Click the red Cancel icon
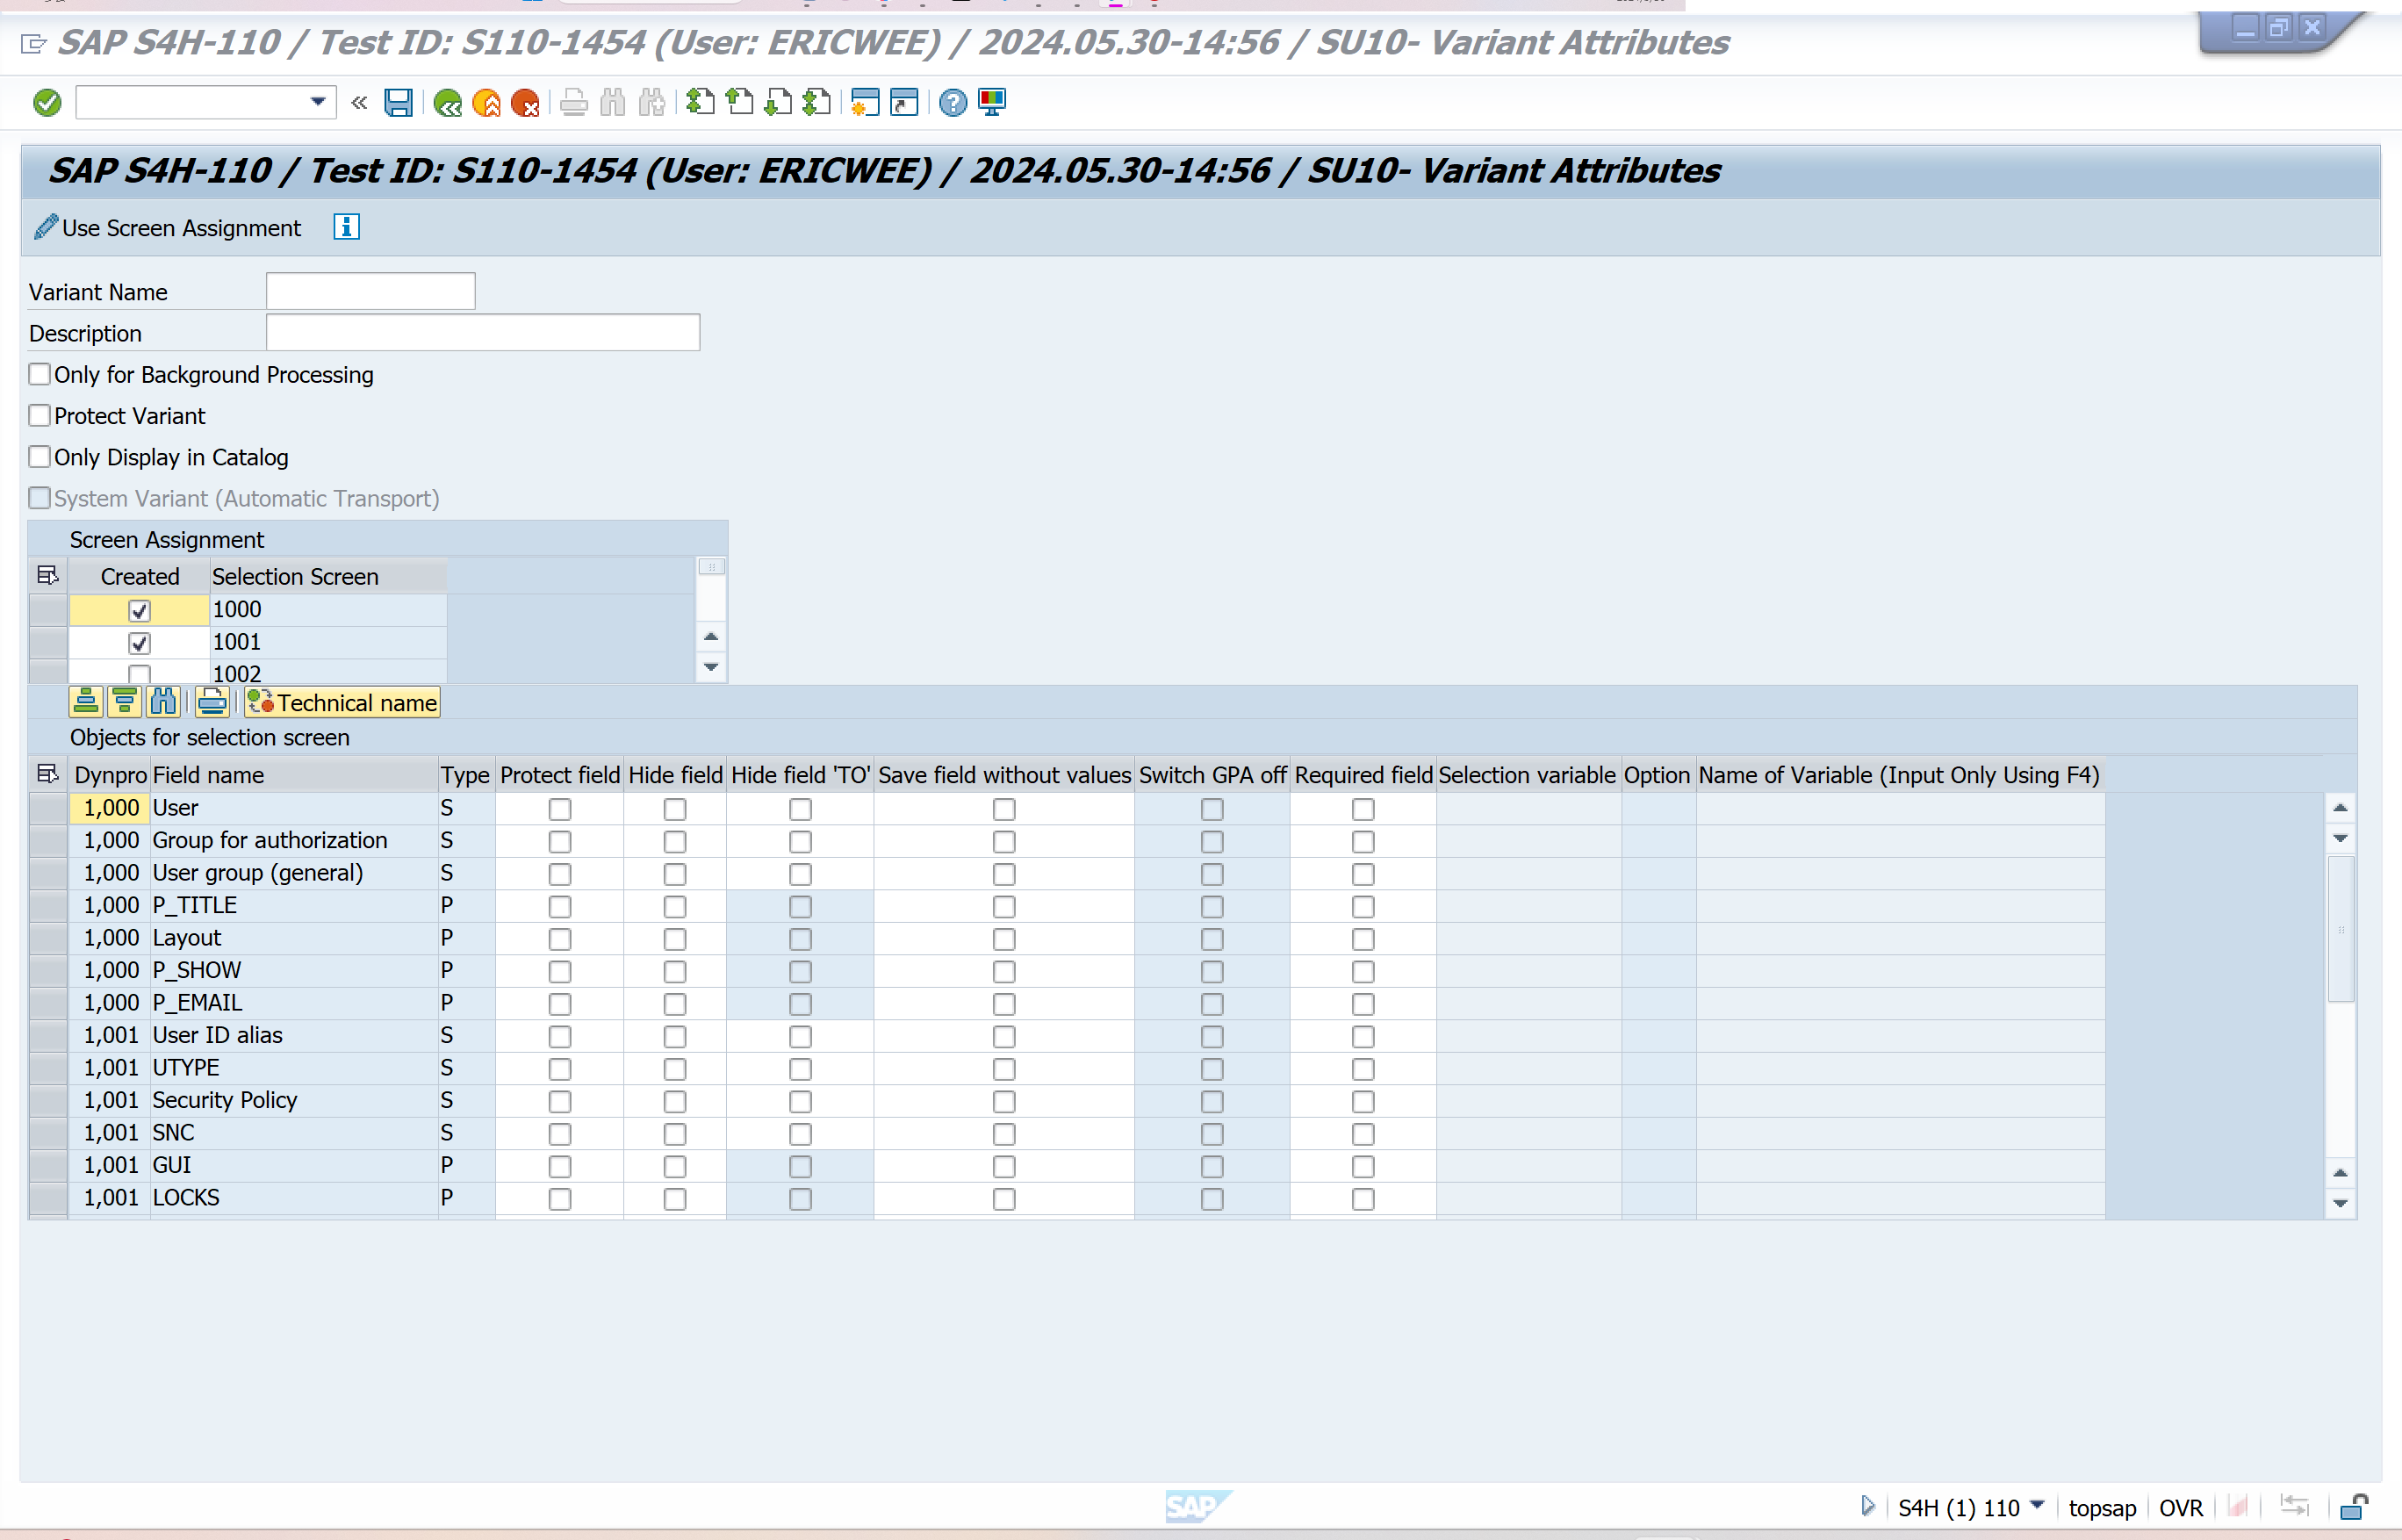This screenshot has width=2402, height=1540. coord(524,103)
